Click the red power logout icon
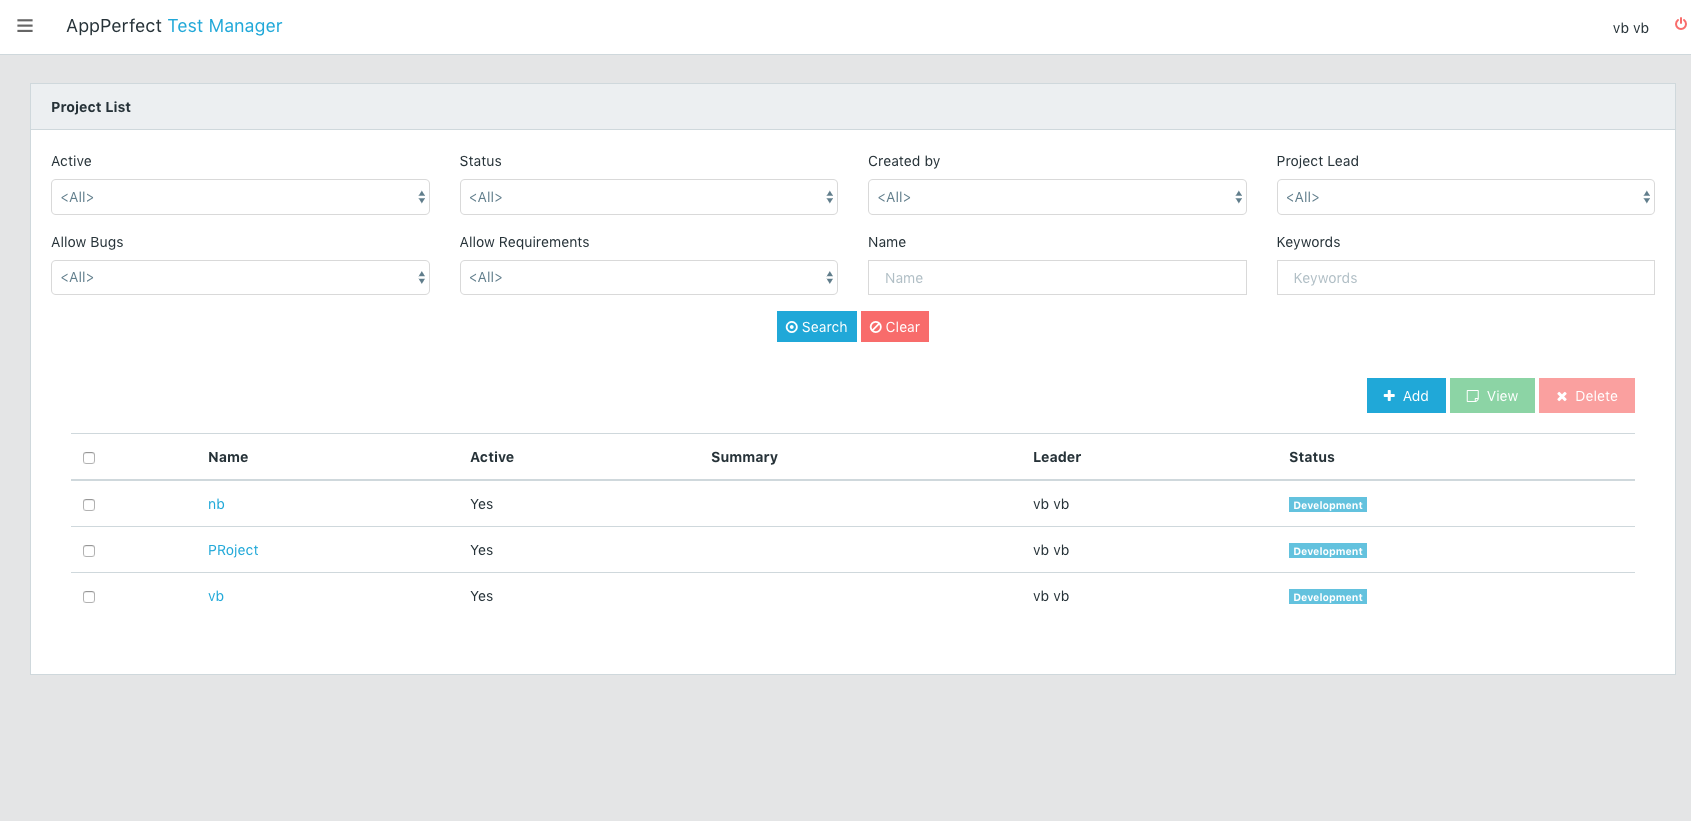 pyautogui.click(x=1681, y=24)
